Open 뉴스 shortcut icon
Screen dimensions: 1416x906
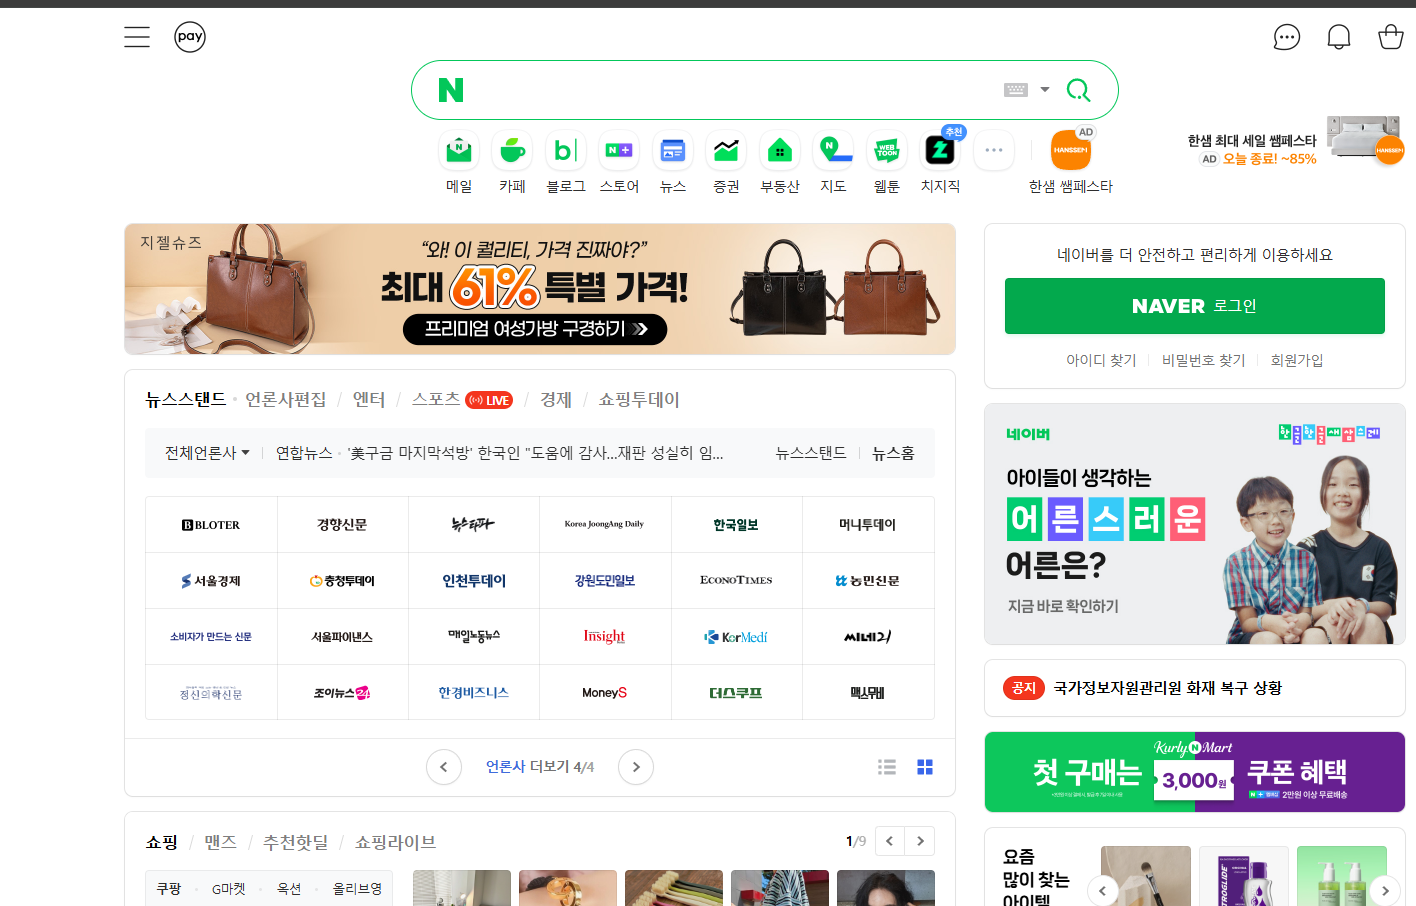click(x=673, y=151)
